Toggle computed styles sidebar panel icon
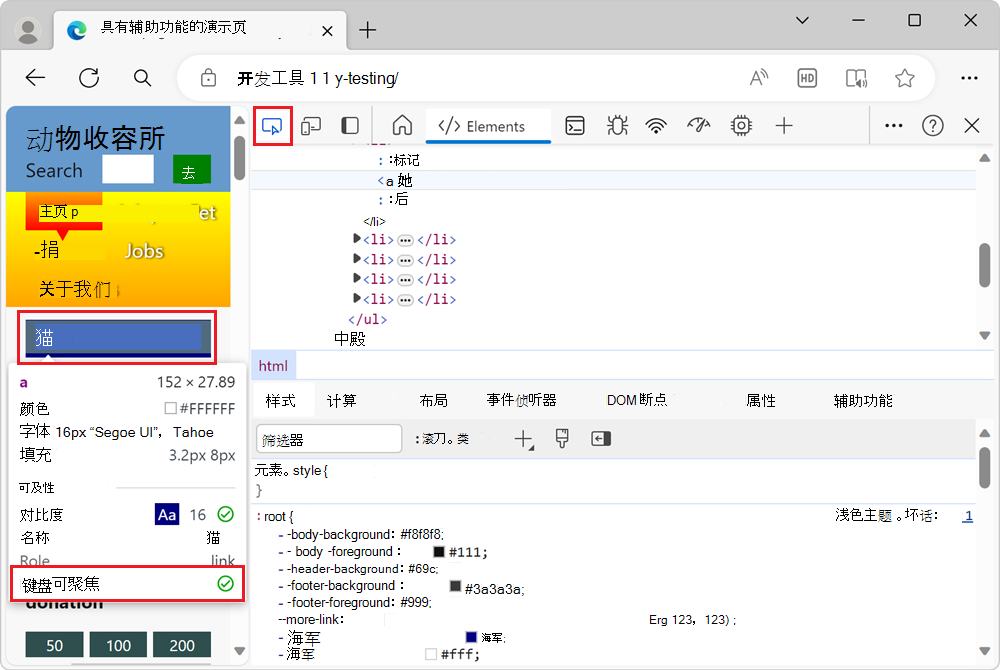The height and width of the screenshot is (670, 1000). click(600, 438)
